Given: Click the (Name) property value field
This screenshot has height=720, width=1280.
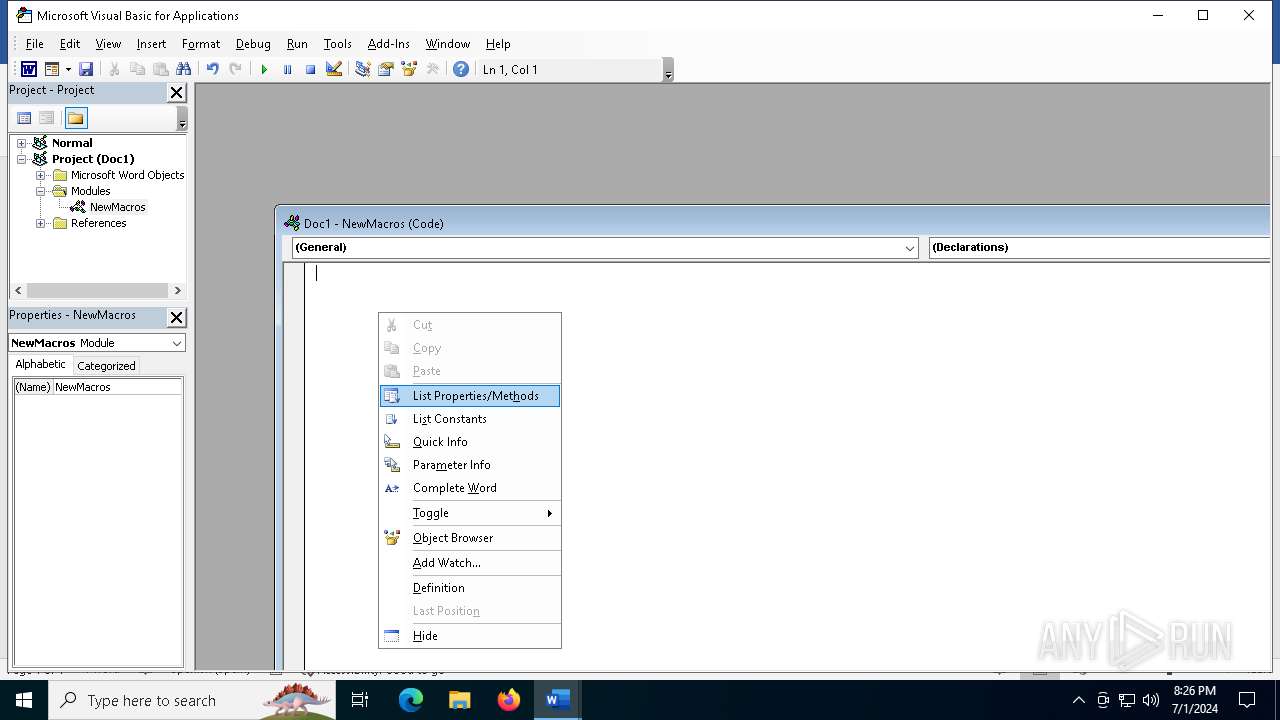Looking at the screenshot, I should point(117,387).
